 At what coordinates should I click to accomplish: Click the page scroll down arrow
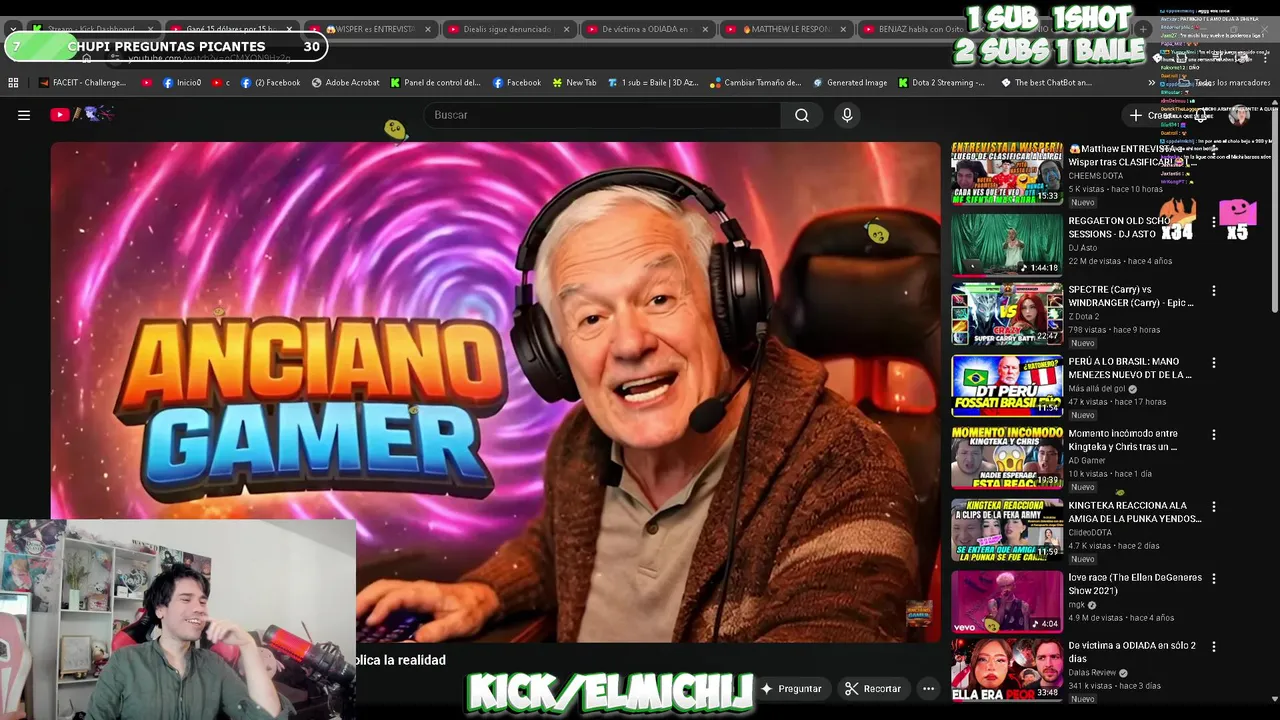point(1274,700)
